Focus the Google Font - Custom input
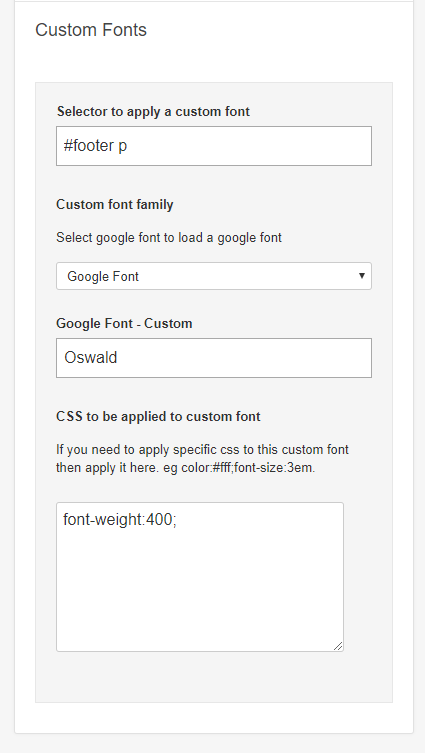 pos(214,358)
